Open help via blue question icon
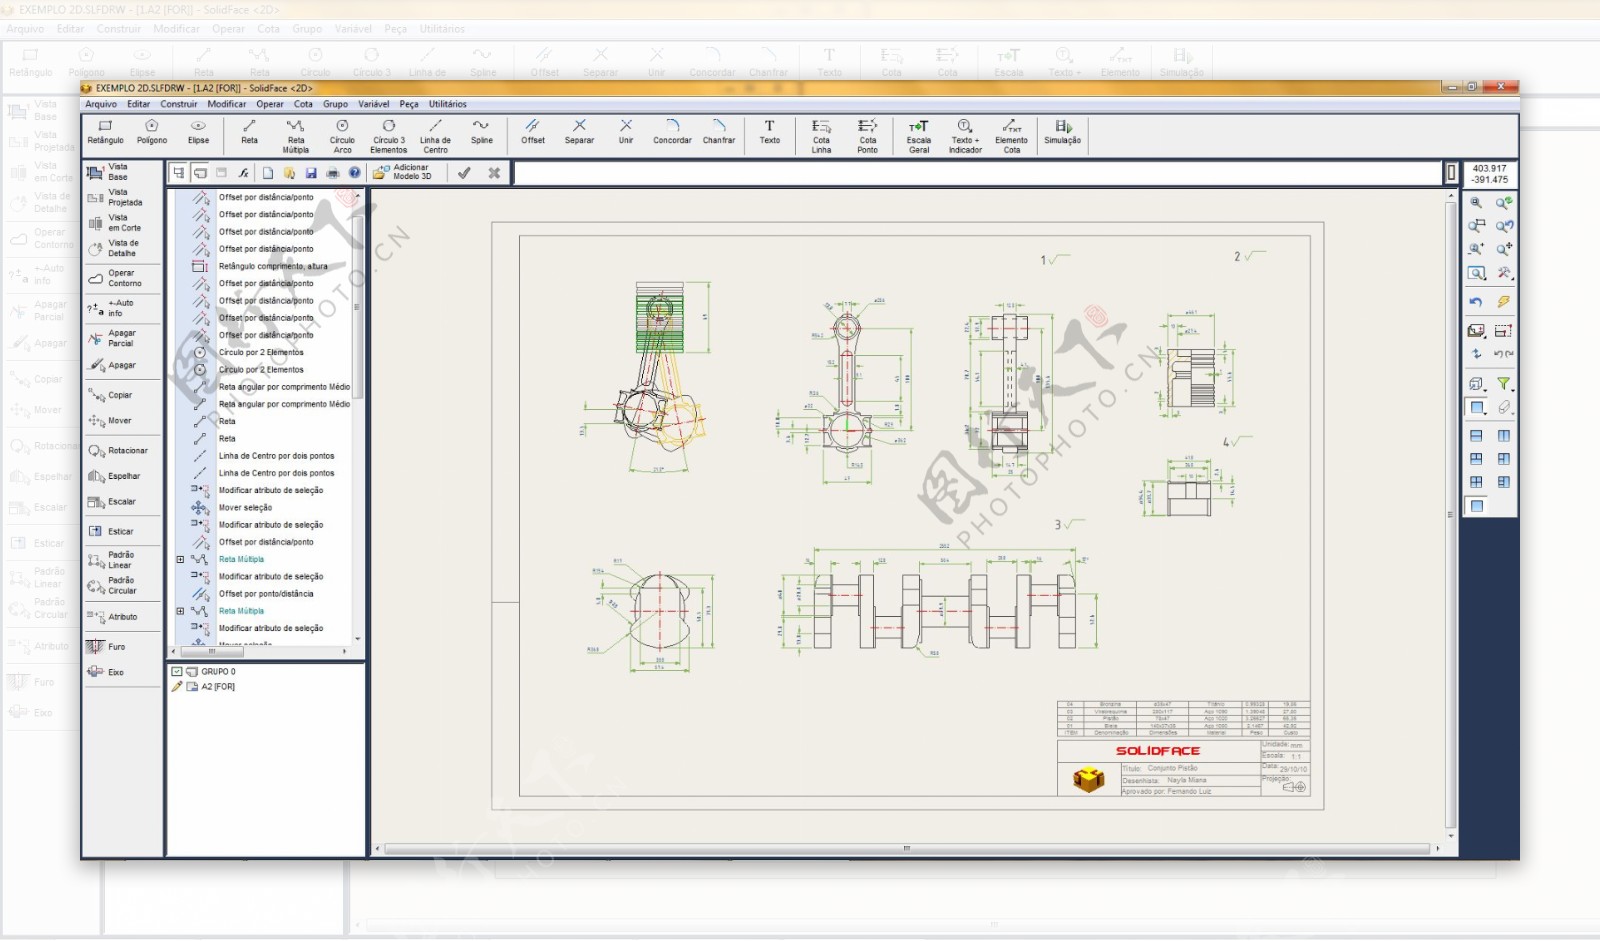This screenshot has height=941, width=1600. tap(354, 173)
